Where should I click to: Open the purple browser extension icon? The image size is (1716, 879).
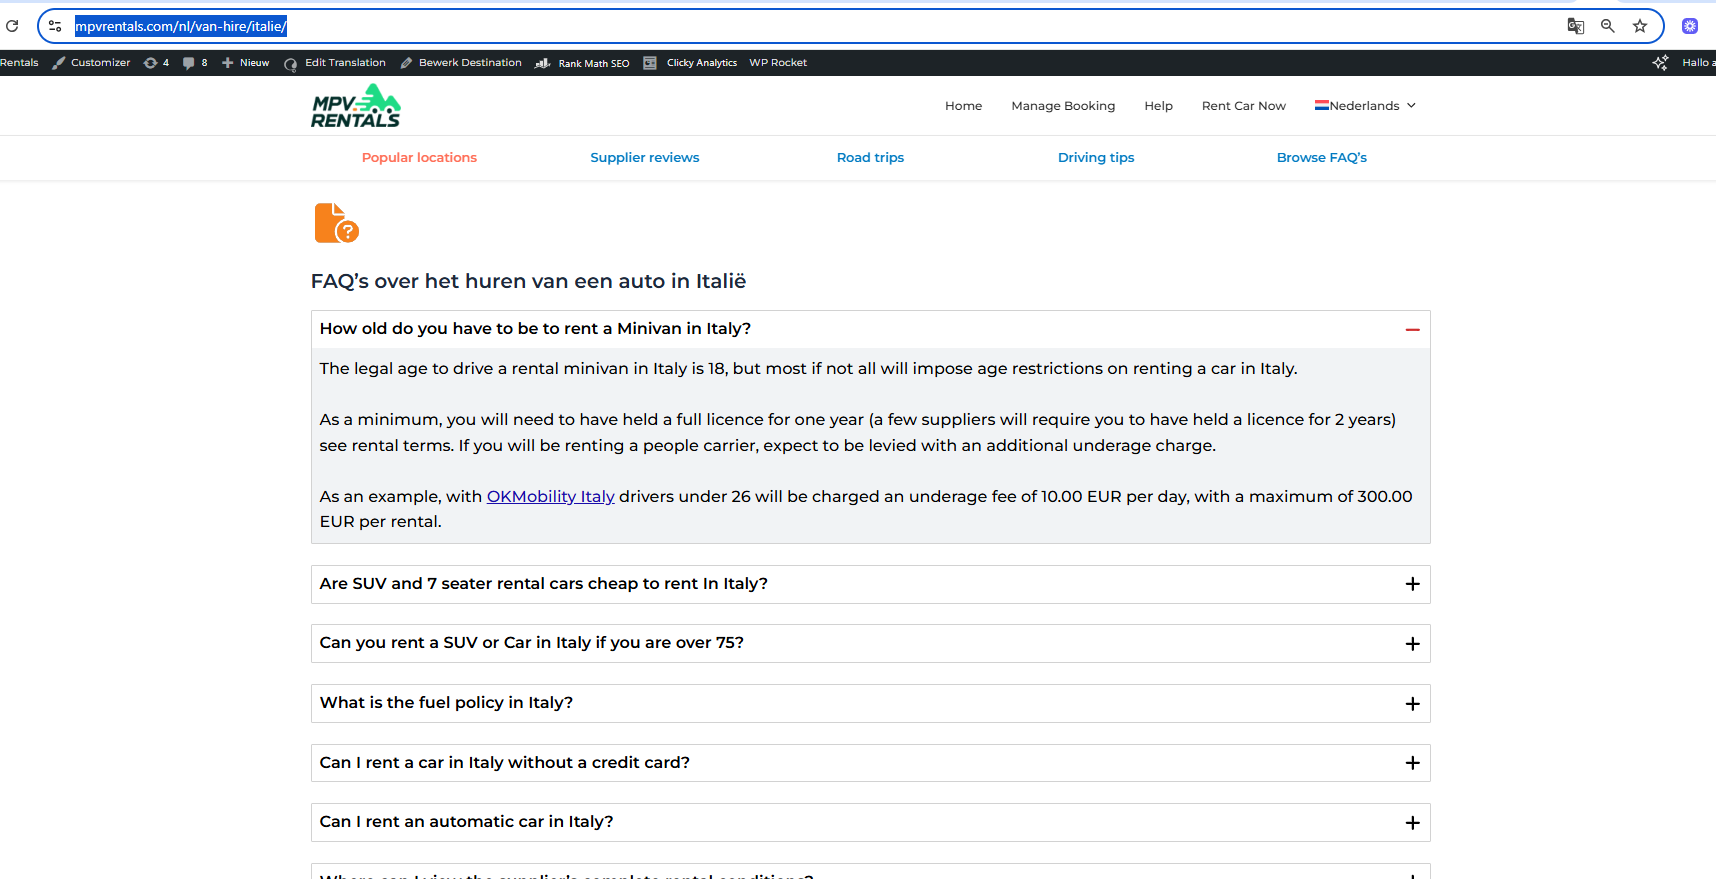point(1690,26)
